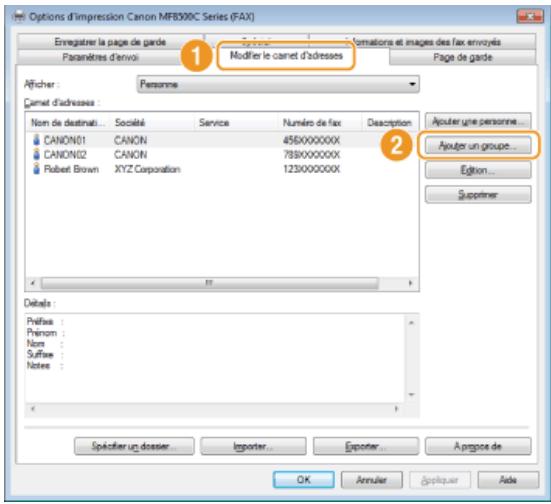Viewport: 551px width, 504px height.
Task: Sort by Nom de destinataire column header
Action: 67,123
